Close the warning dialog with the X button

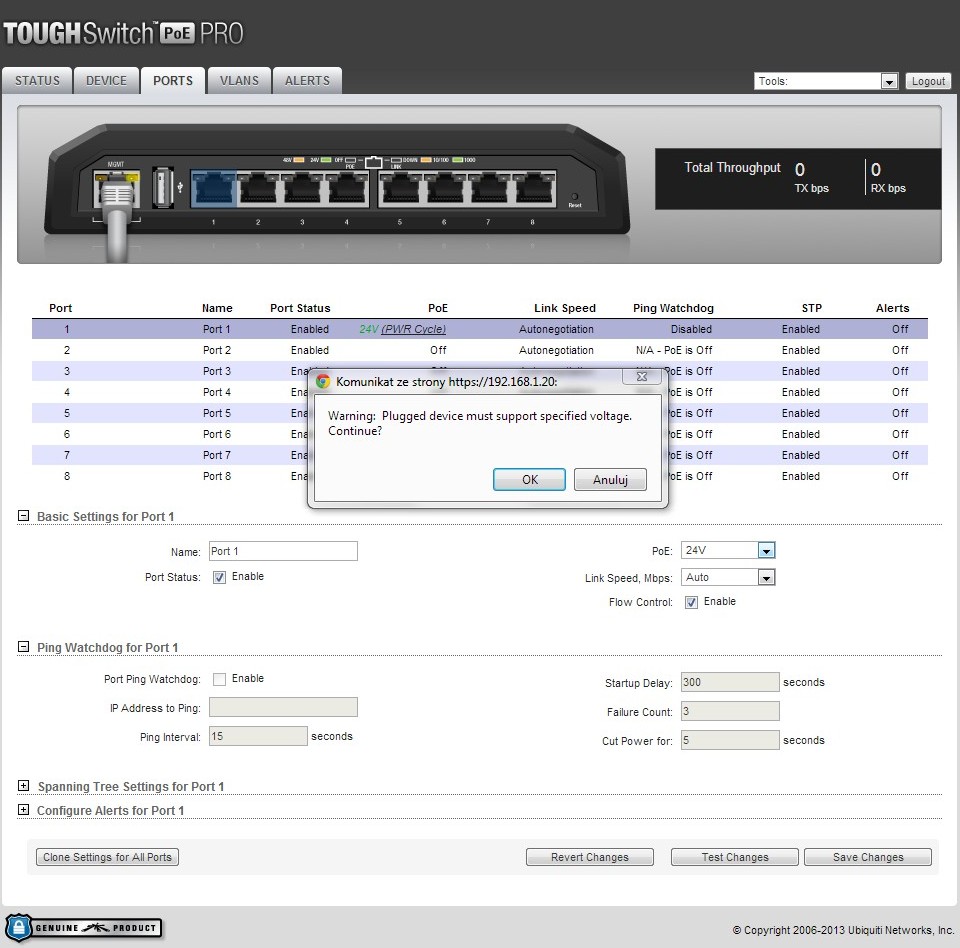(x=642, y=376)
